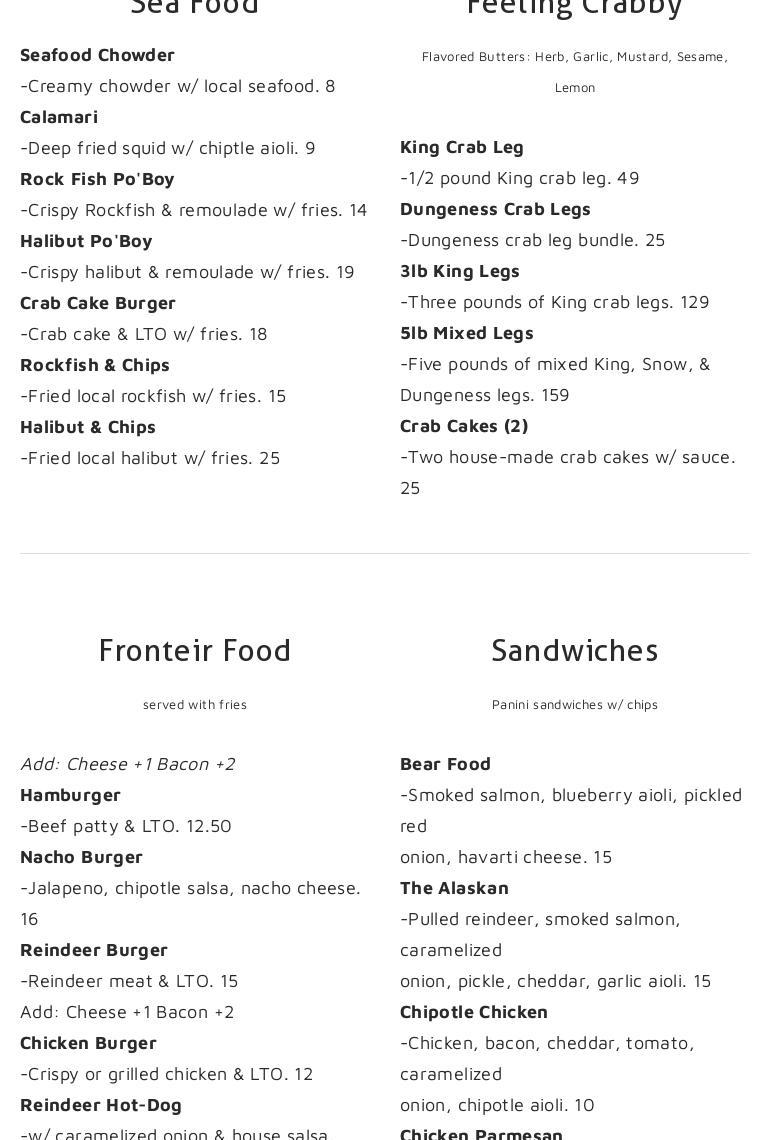This screenshot has height=1140, width=770.
Task: Select the 3lb King Legs item
Action: tap(460, 272)
